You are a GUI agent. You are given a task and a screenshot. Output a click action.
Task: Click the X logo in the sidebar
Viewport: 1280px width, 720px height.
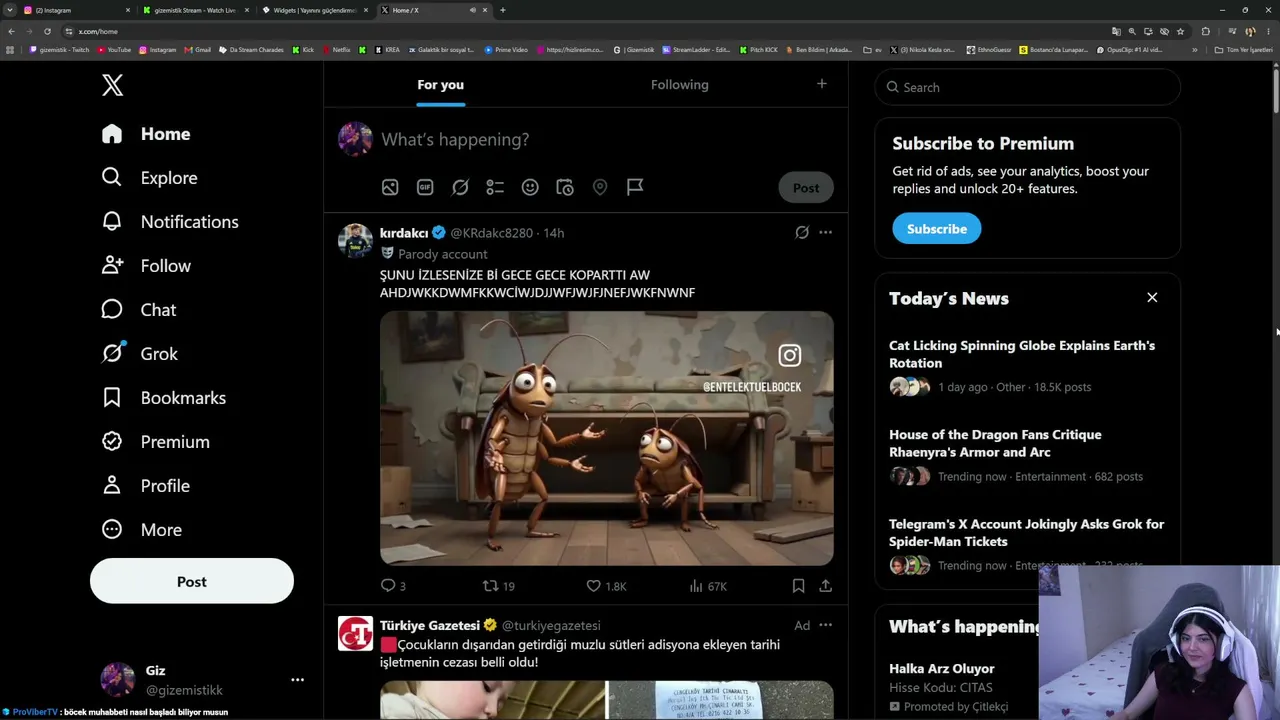tap(112, 85)
